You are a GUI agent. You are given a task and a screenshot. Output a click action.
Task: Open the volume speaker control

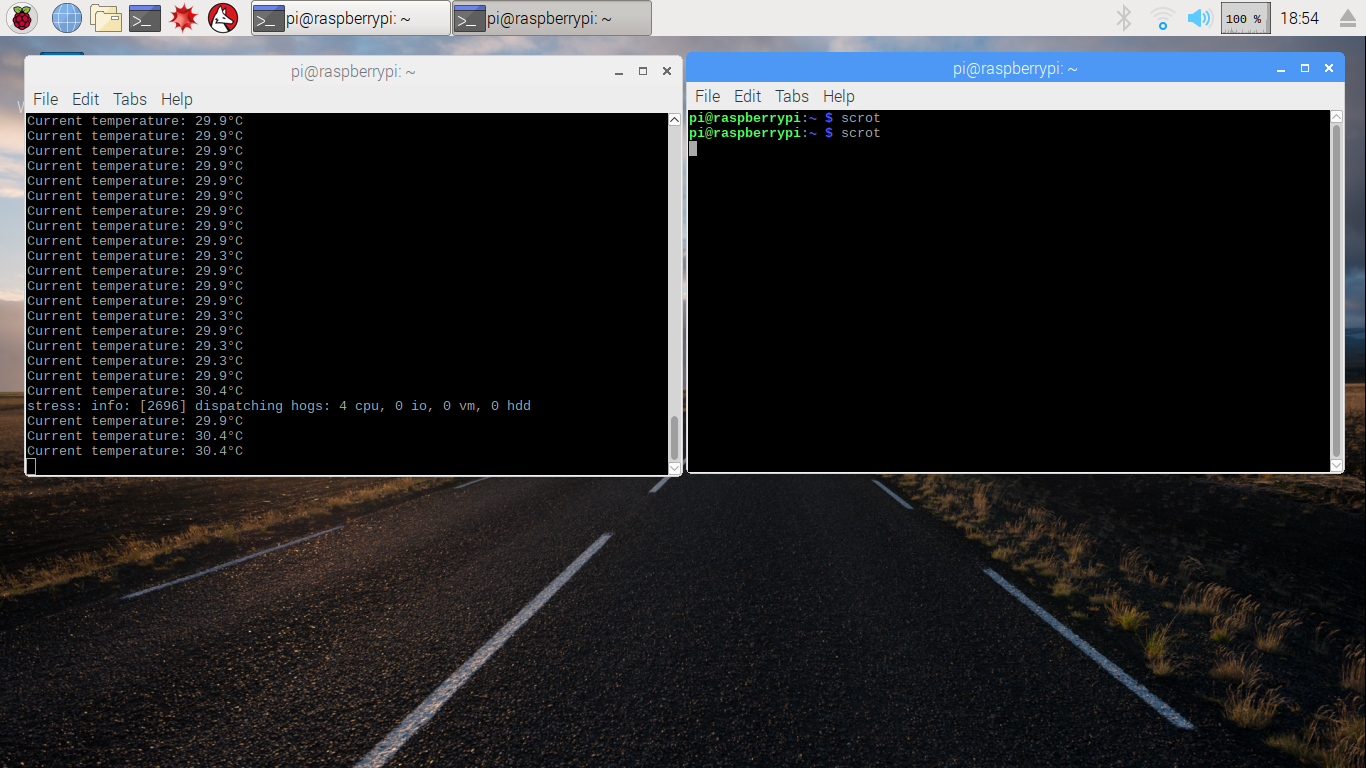[x=1198, y=17]
